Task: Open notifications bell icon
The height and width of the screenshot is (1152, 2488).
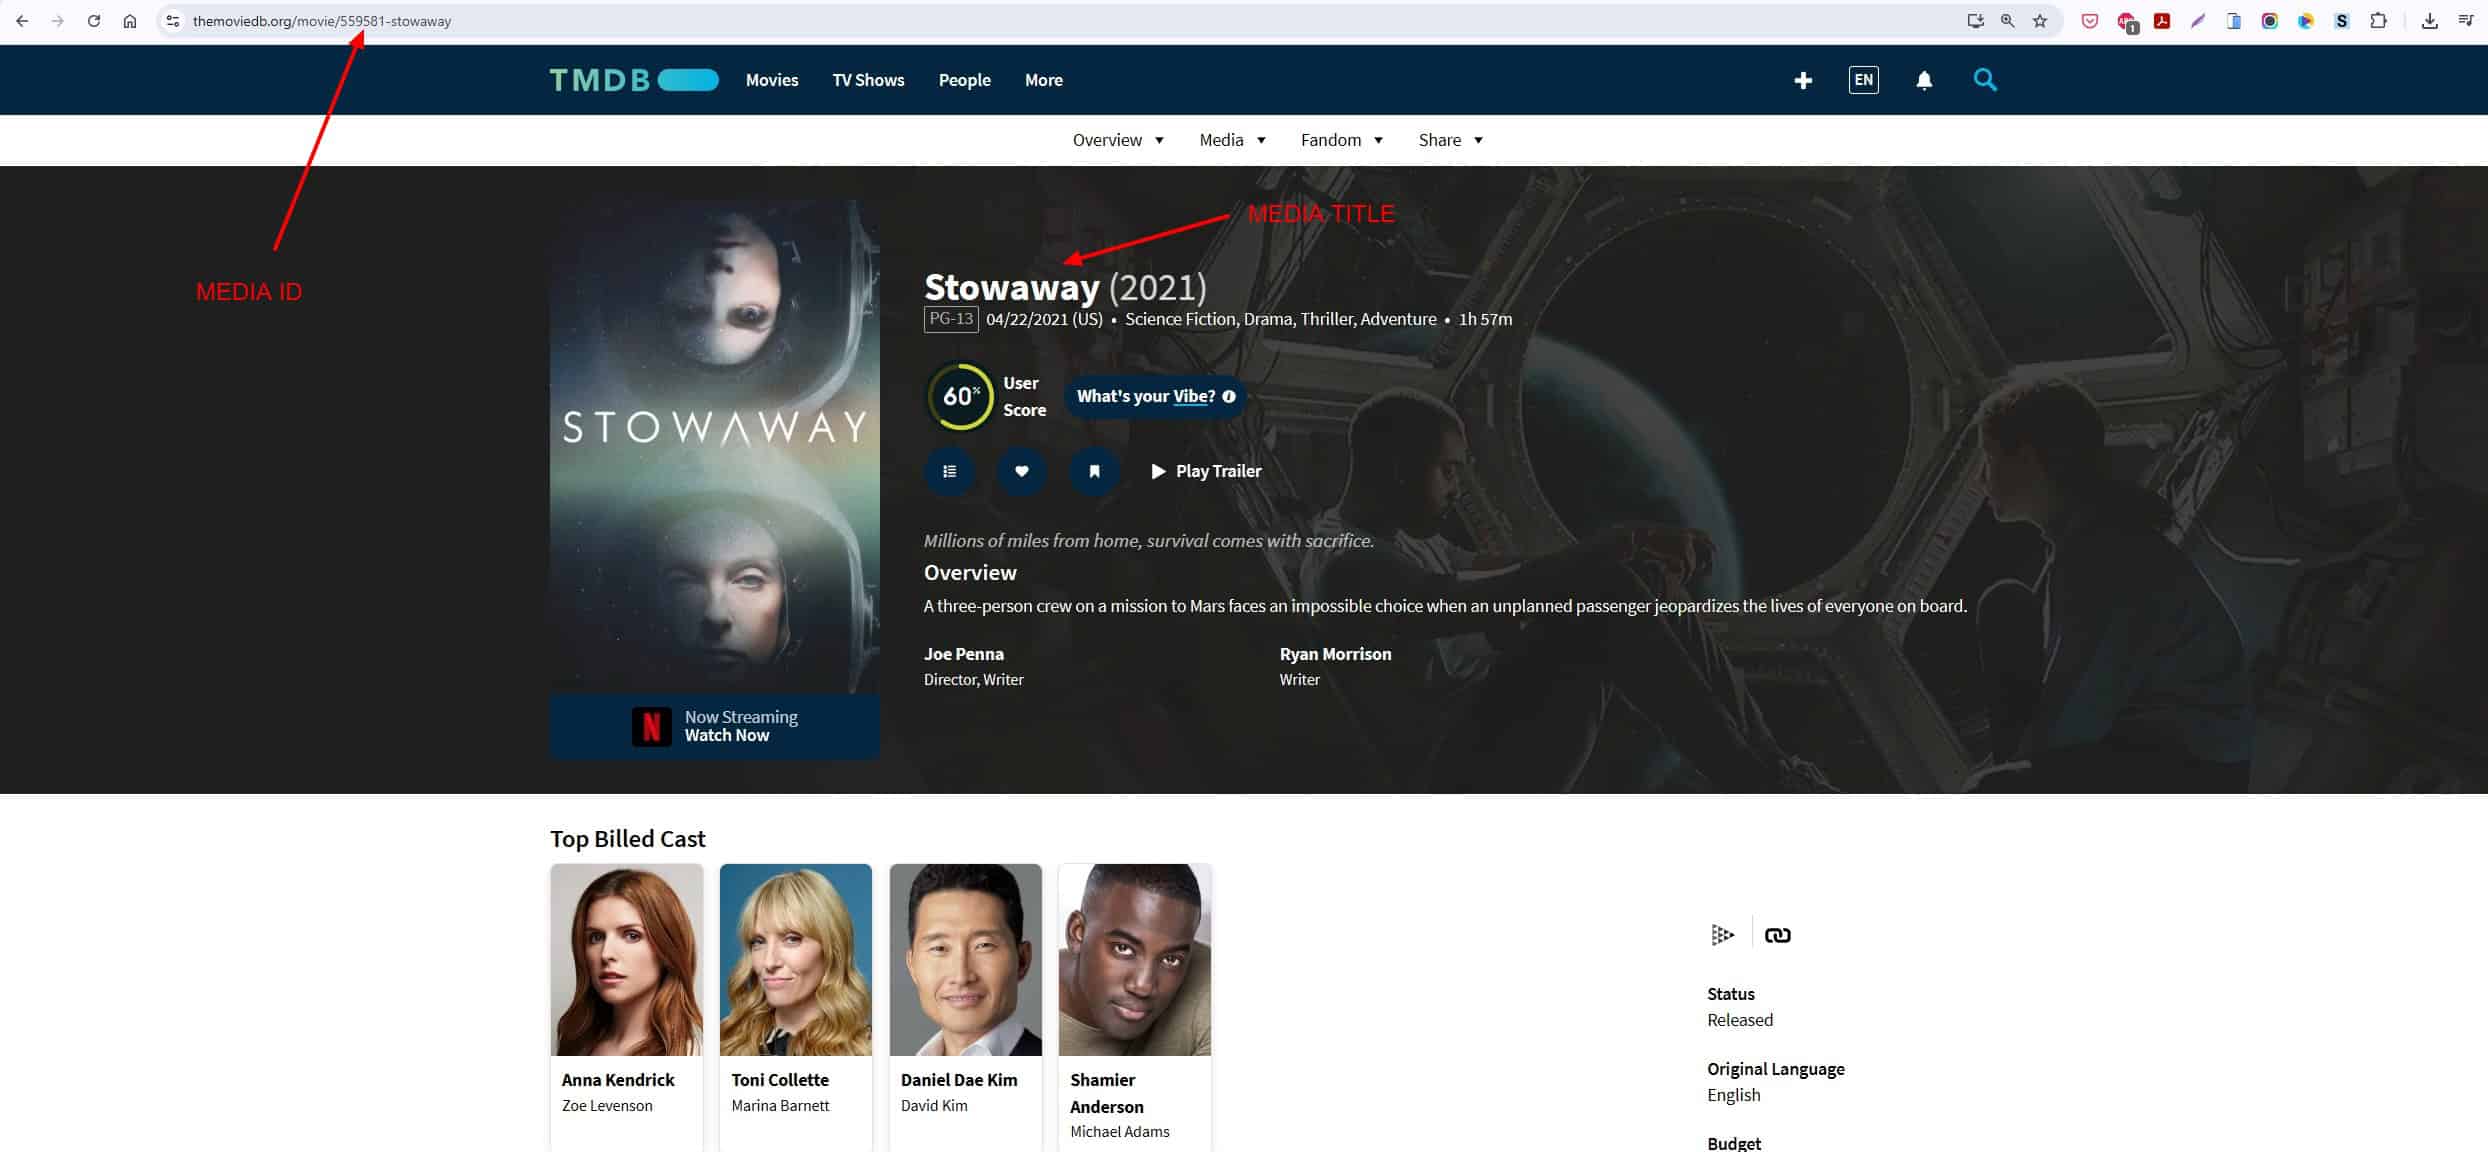Action: 1924,80
